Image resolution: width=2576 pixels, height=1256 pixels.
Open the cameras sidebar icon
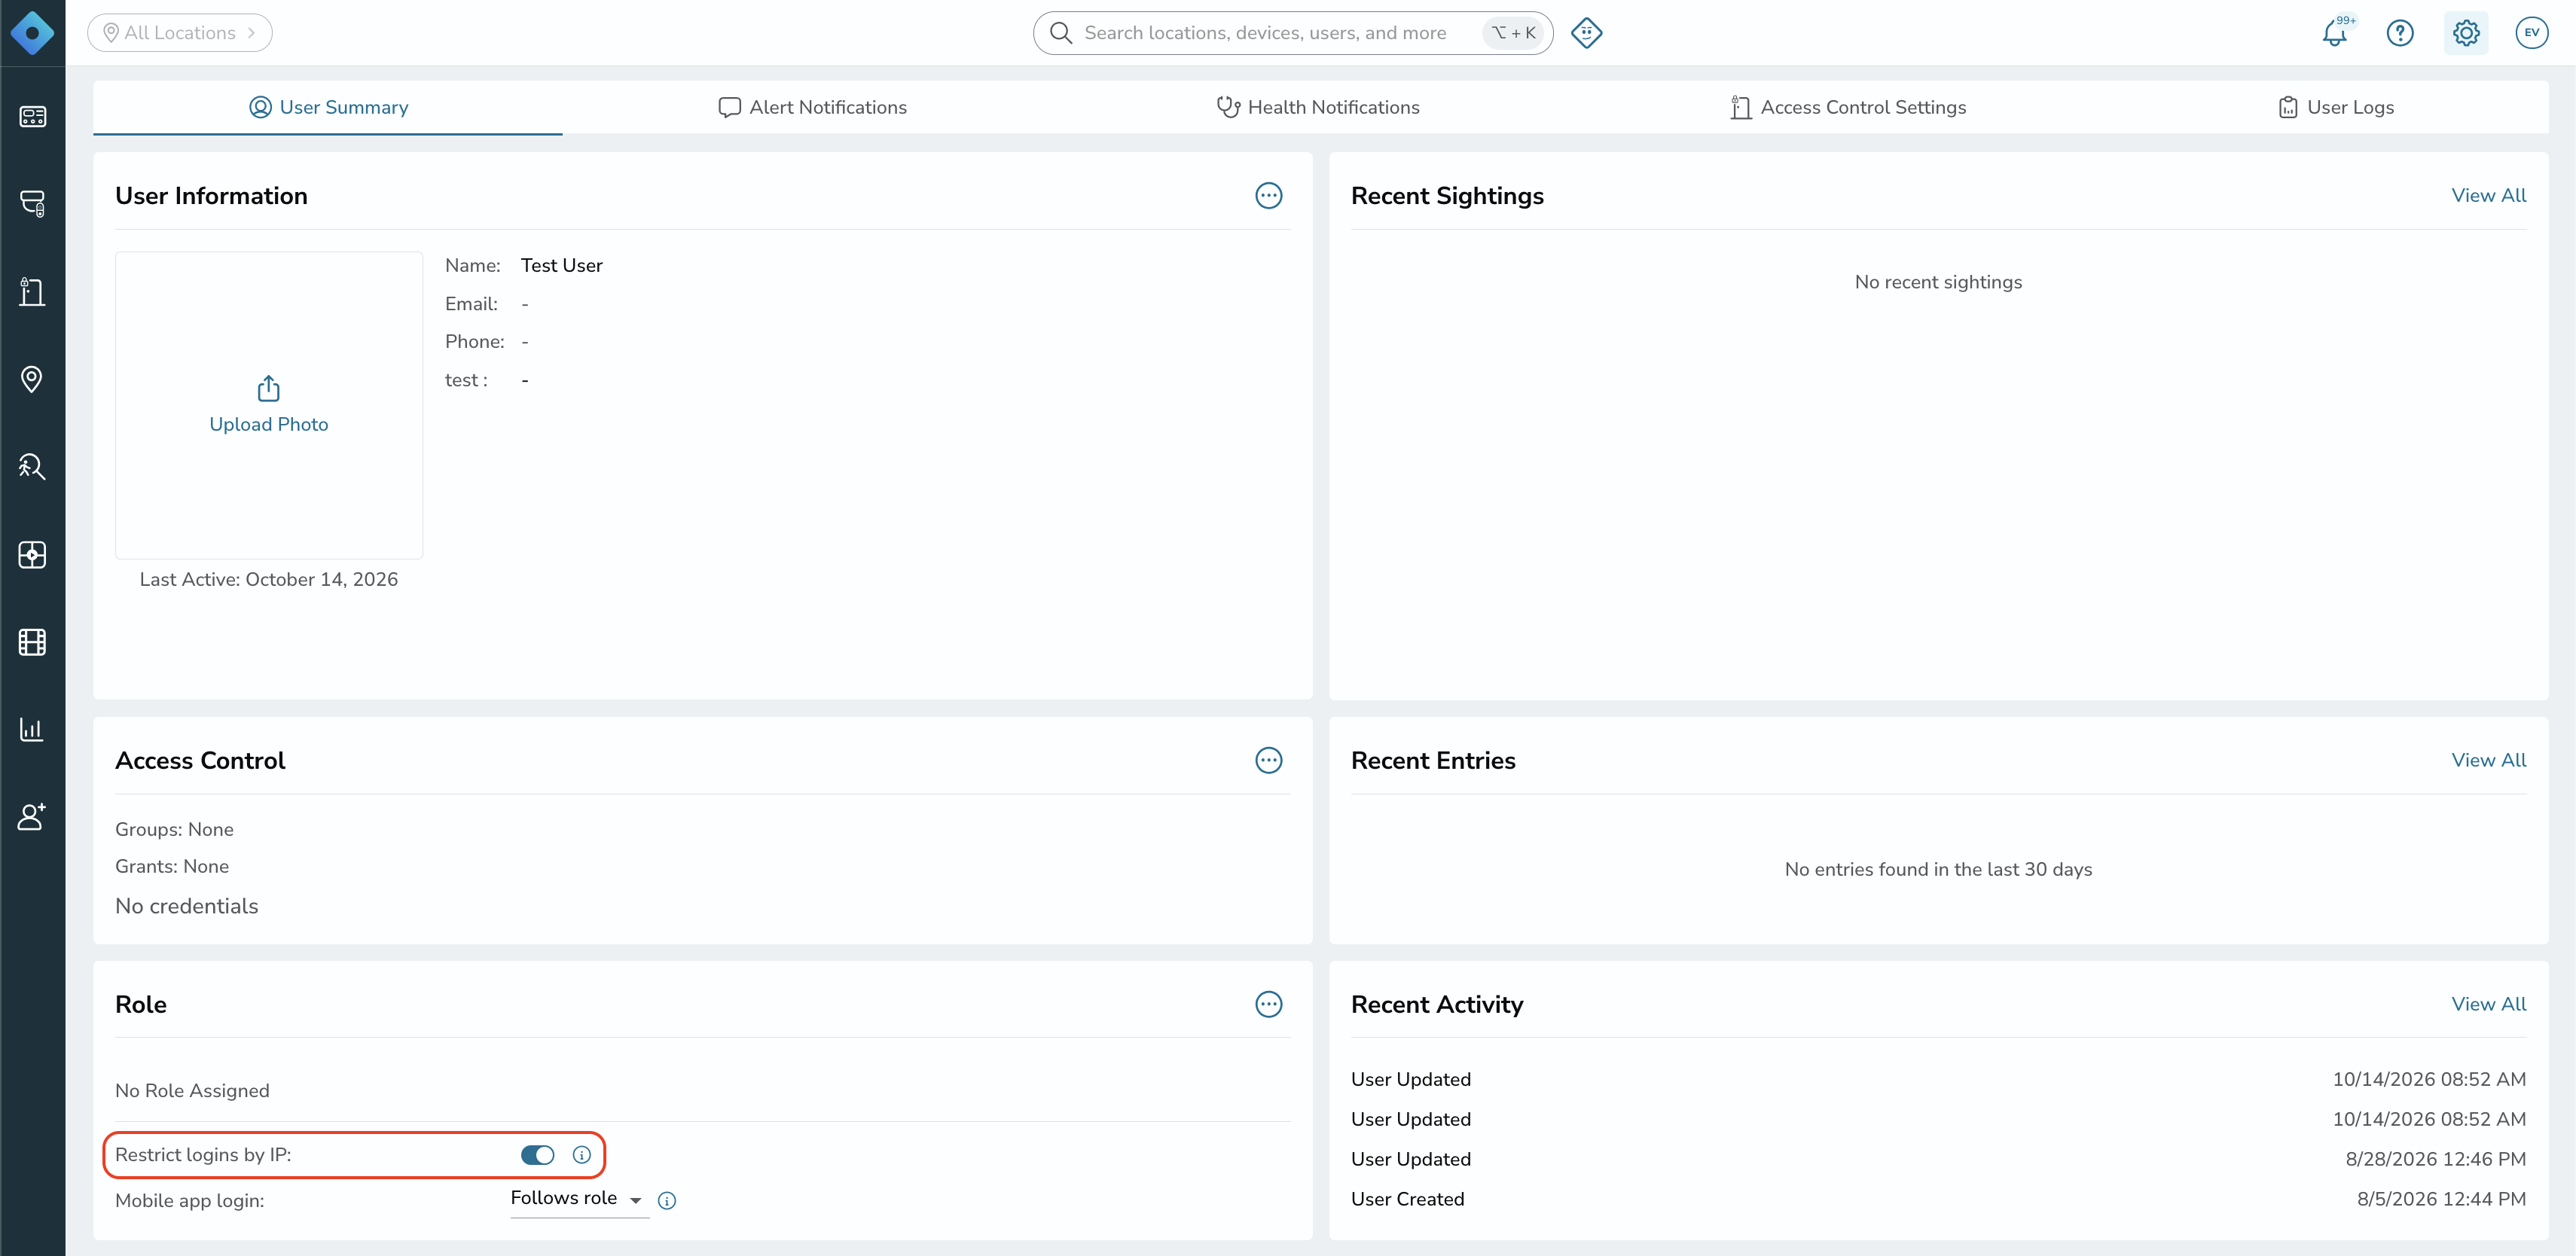pyautogui.click(x=32, y=204)
